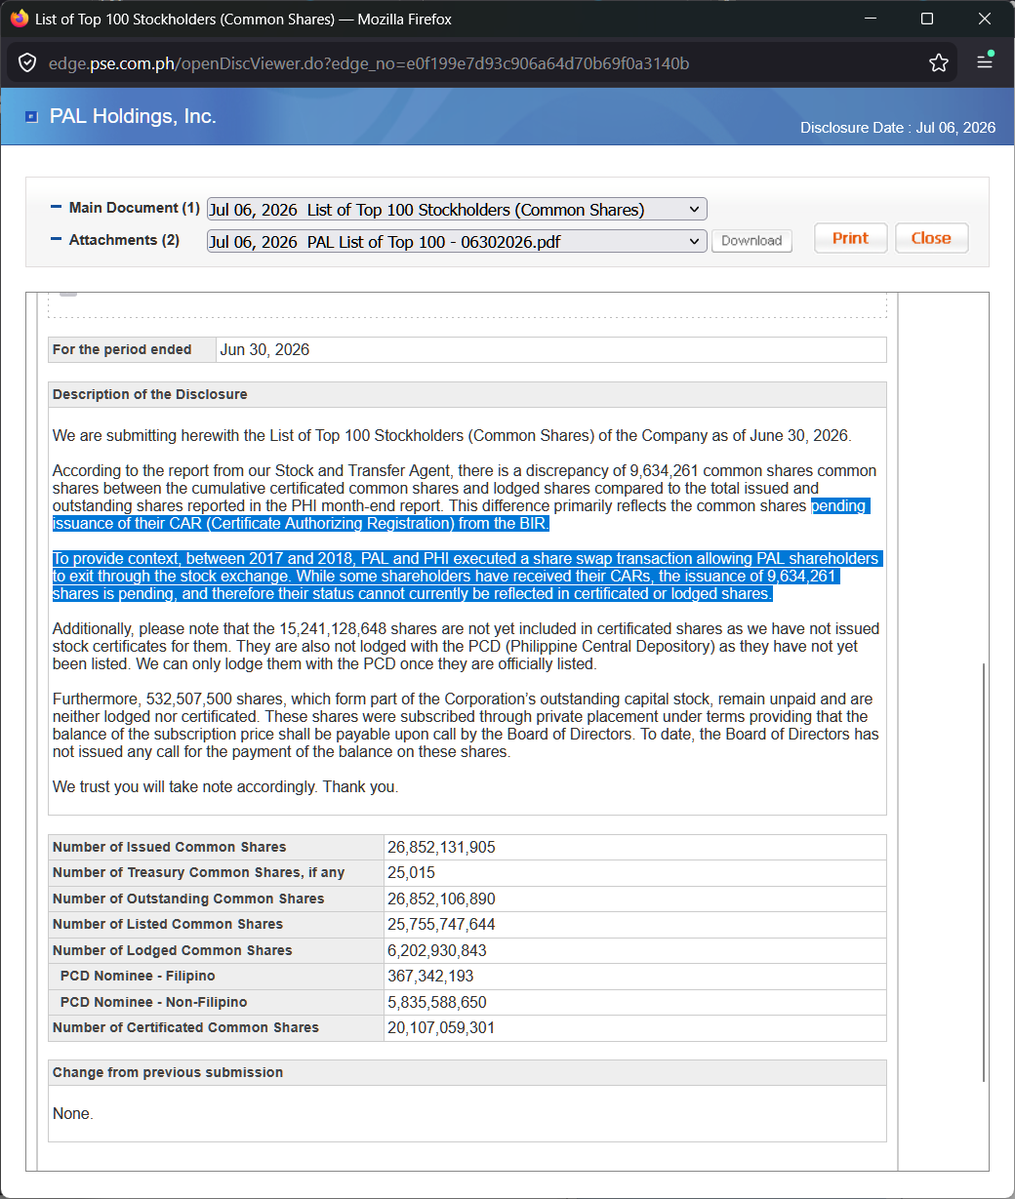Download the selected attachment
The image size is (1015, 1199).
(x=751, y=241)
